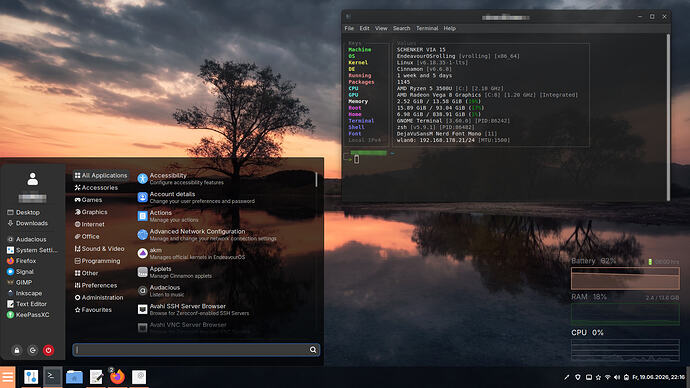Open the Terminal menu in menubar

point(427,28)
